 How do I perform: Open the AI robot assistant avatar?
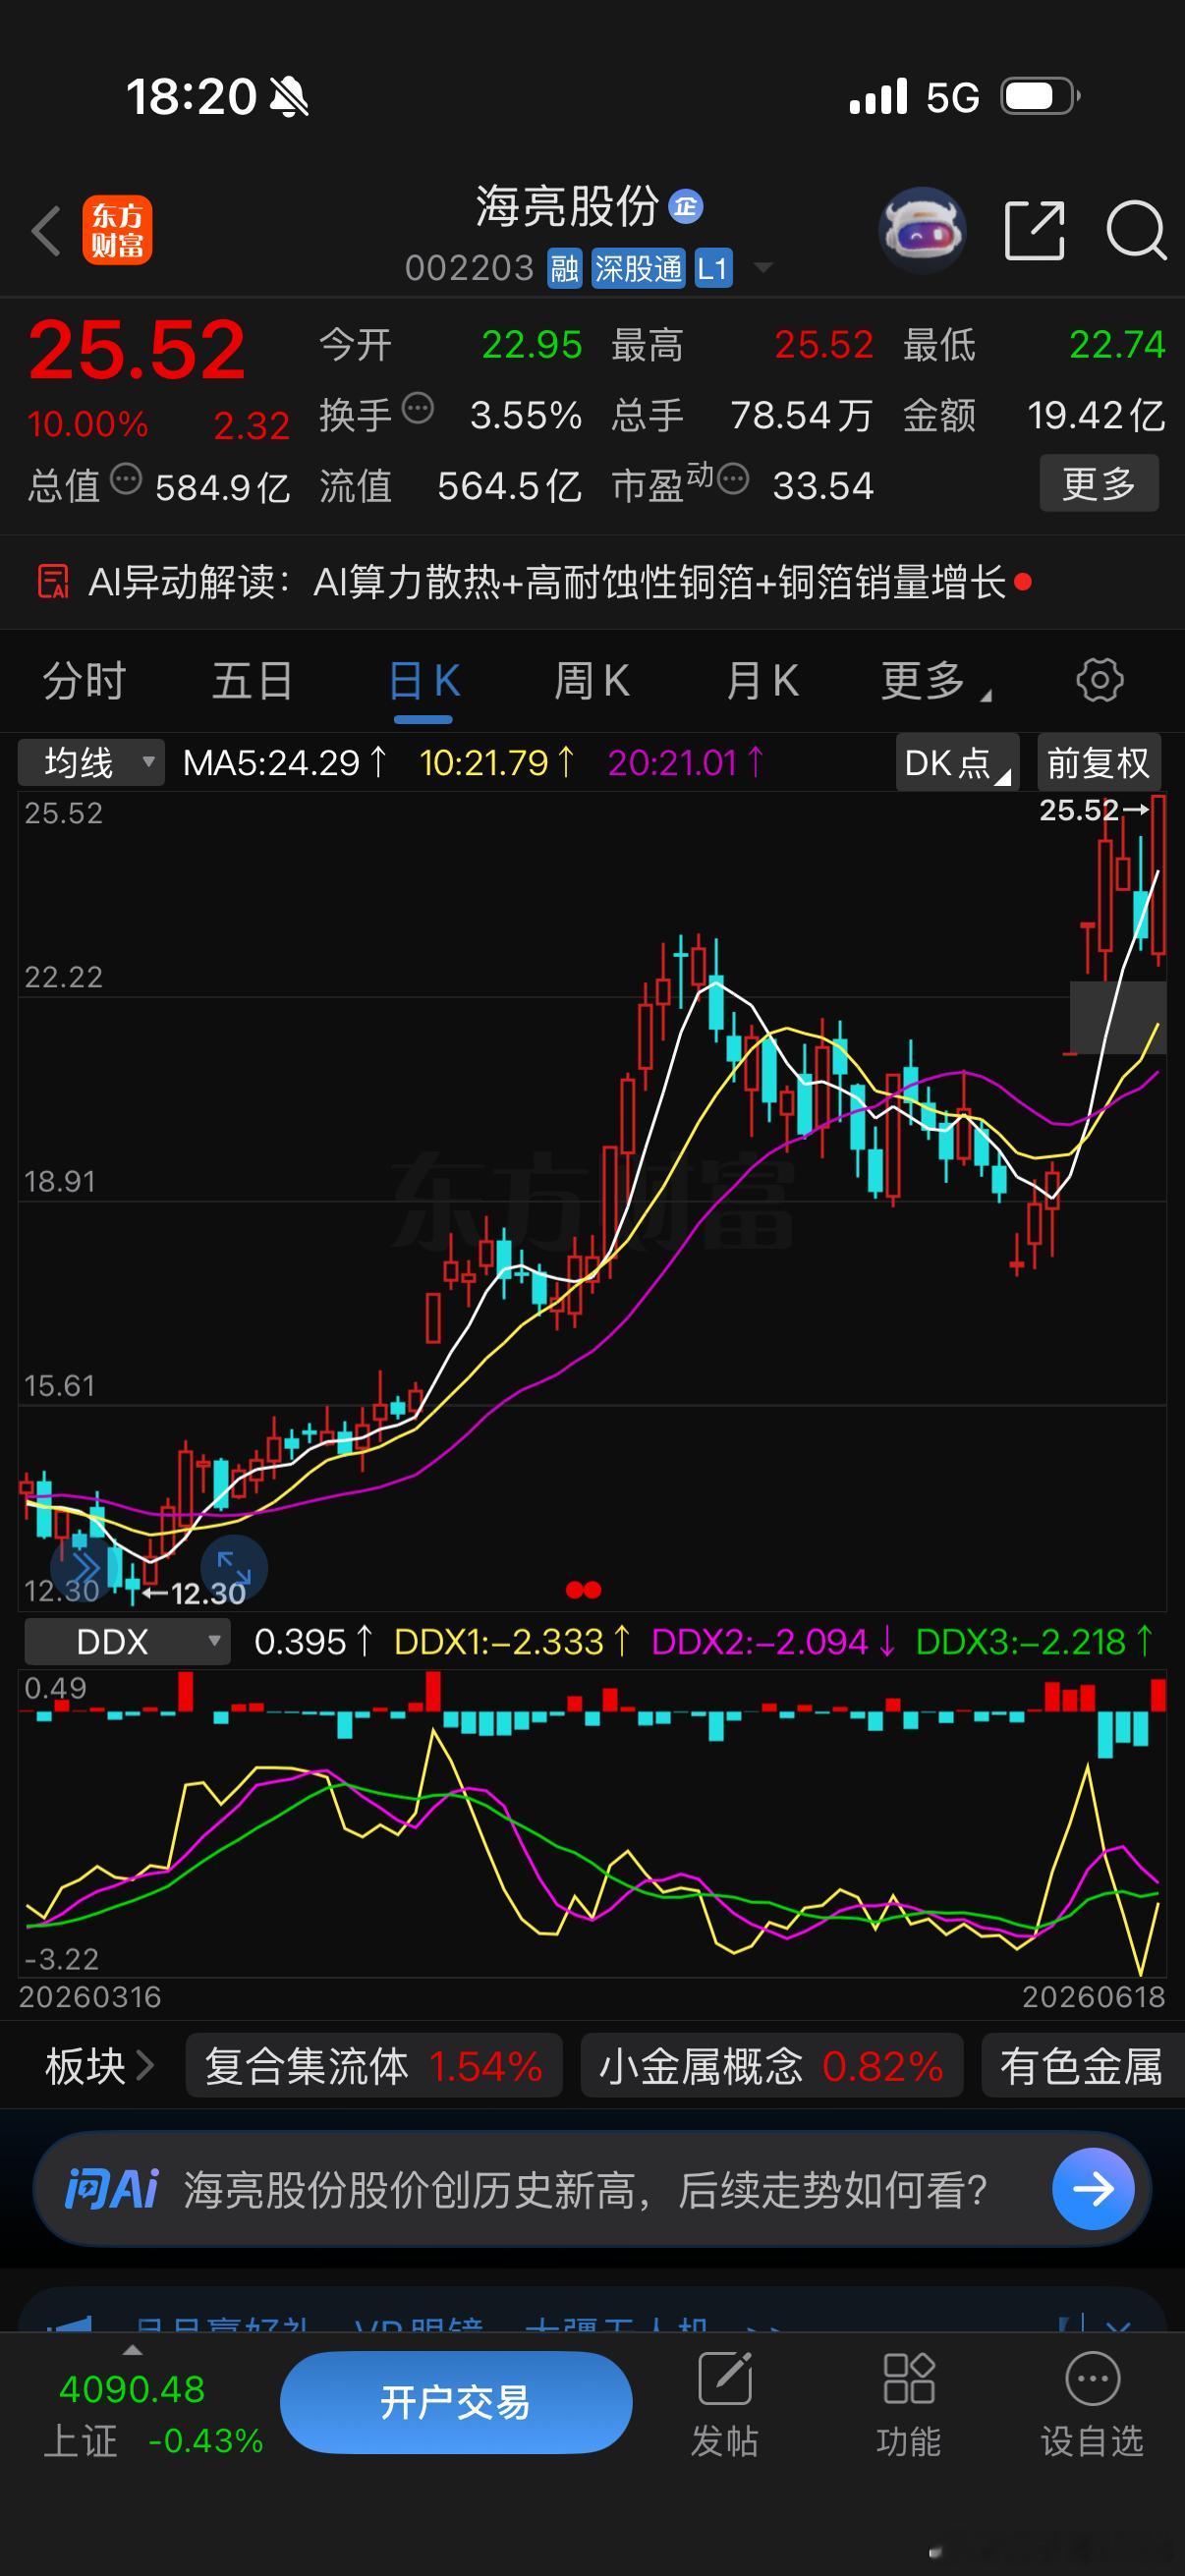(x=921, y=230)
